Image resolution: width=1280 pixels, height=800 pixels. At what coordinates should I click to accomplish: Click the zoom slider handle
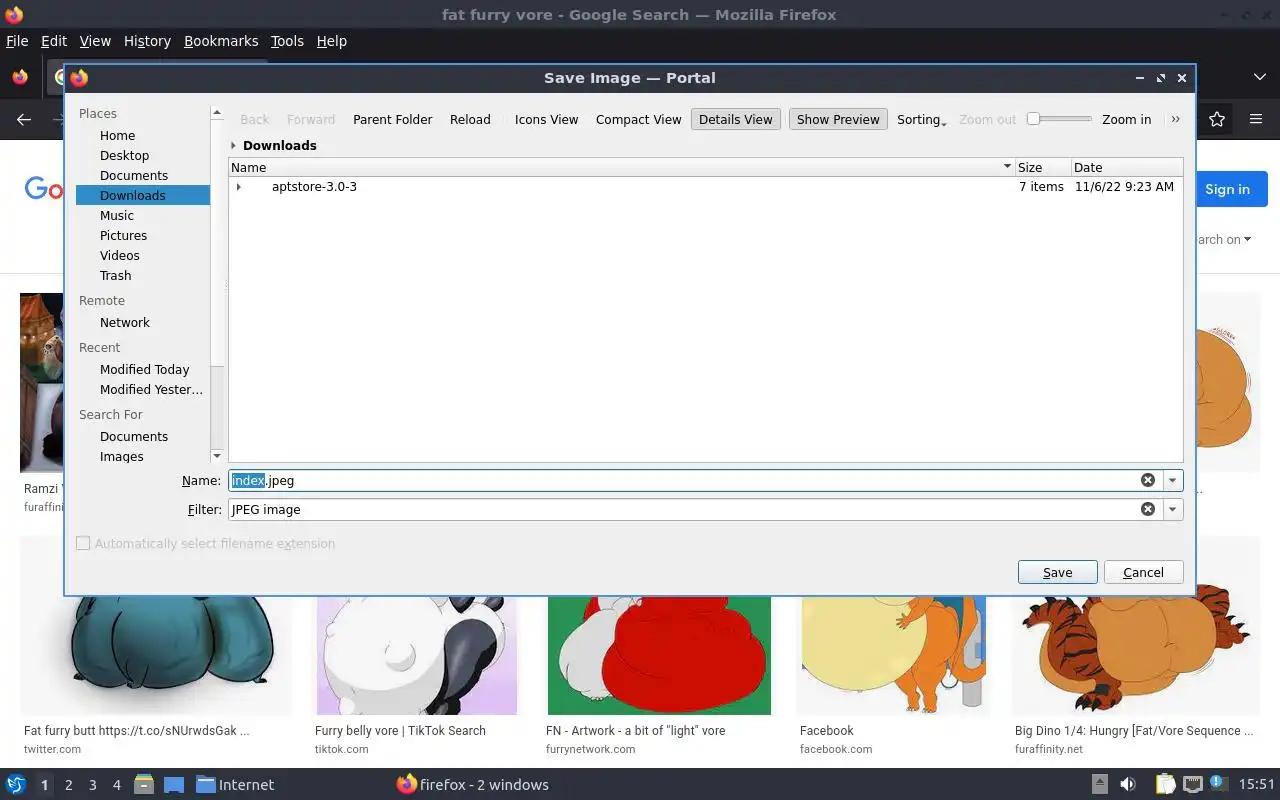click(1034, 119)
